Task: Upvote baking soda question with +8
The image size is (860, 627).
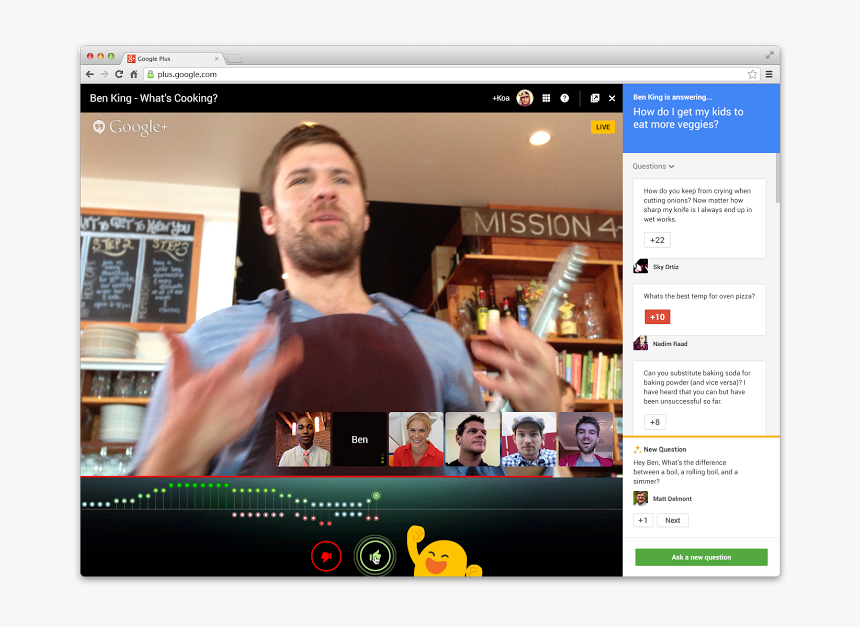Action: 655,422
